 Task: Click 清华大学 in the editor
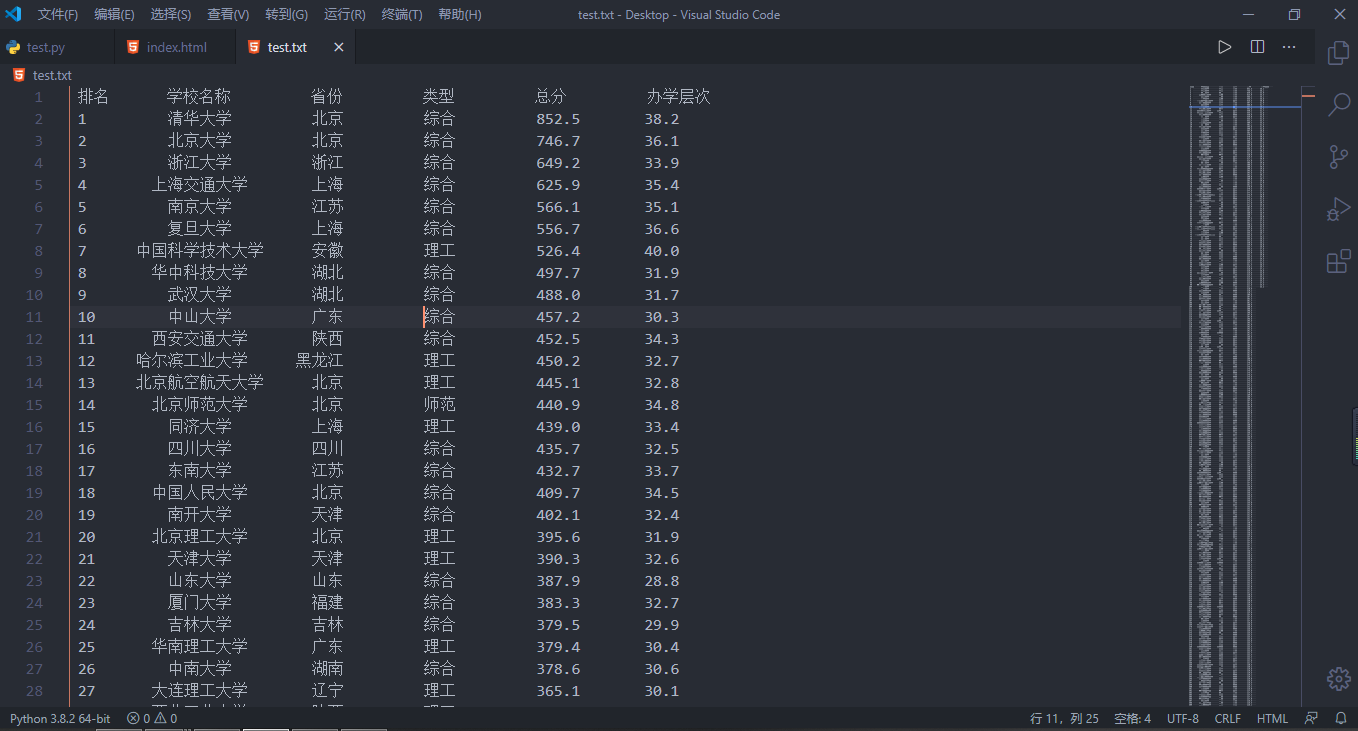point(200,119)
